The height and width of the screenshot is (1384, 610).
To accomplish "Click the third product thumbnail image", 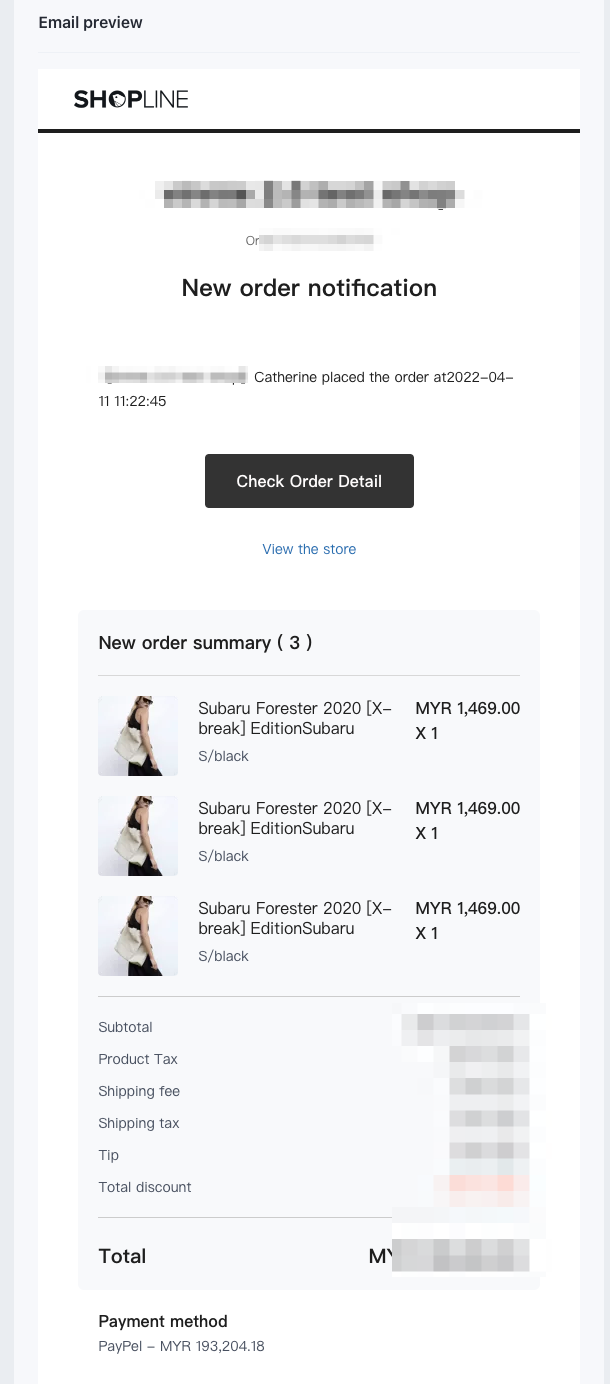I will (138, 936).
